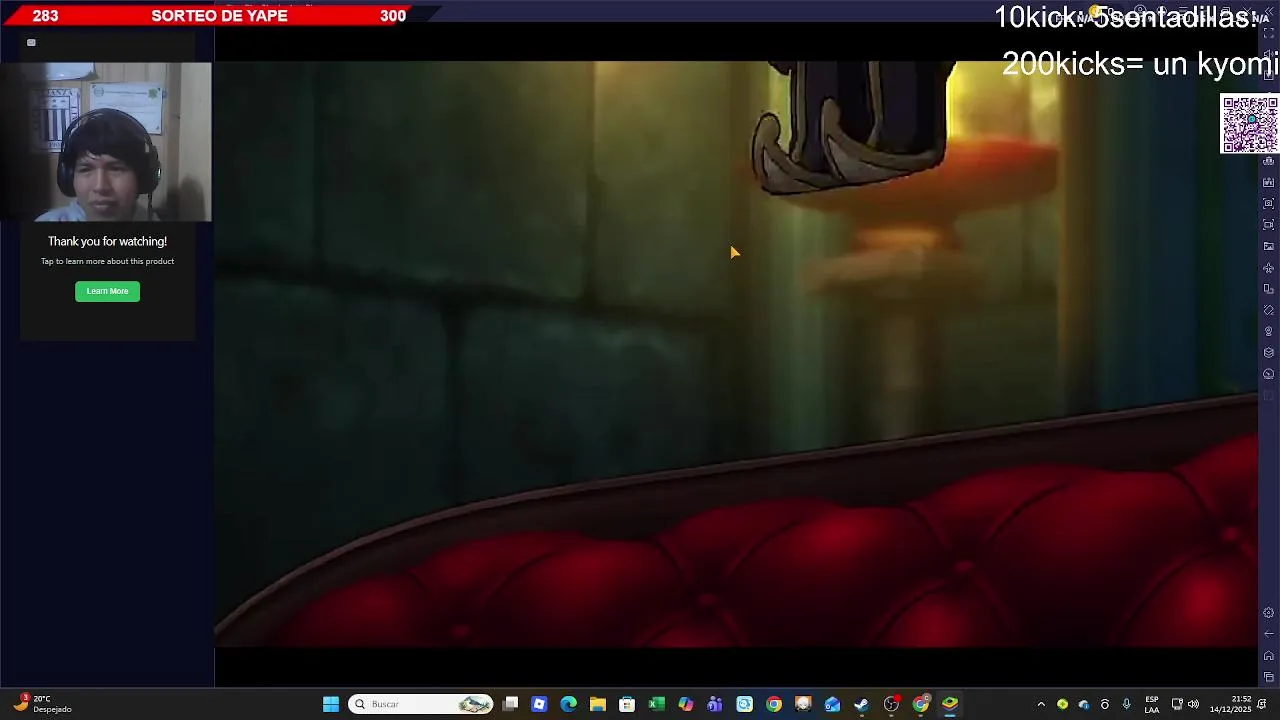Open Microsoft Store from the taskbar
The height and width of the screenshot is (720, 1280).
point(627,704)
